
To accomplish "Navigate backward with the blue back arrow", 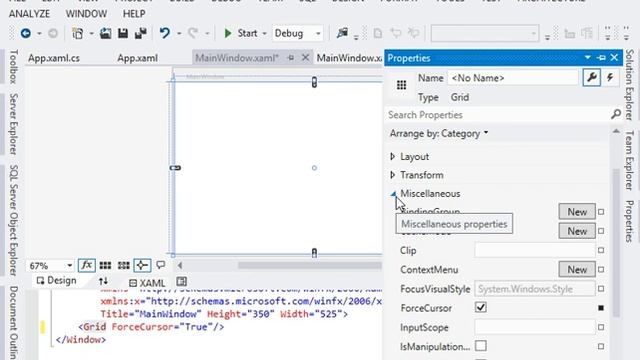I will point(25,33).
